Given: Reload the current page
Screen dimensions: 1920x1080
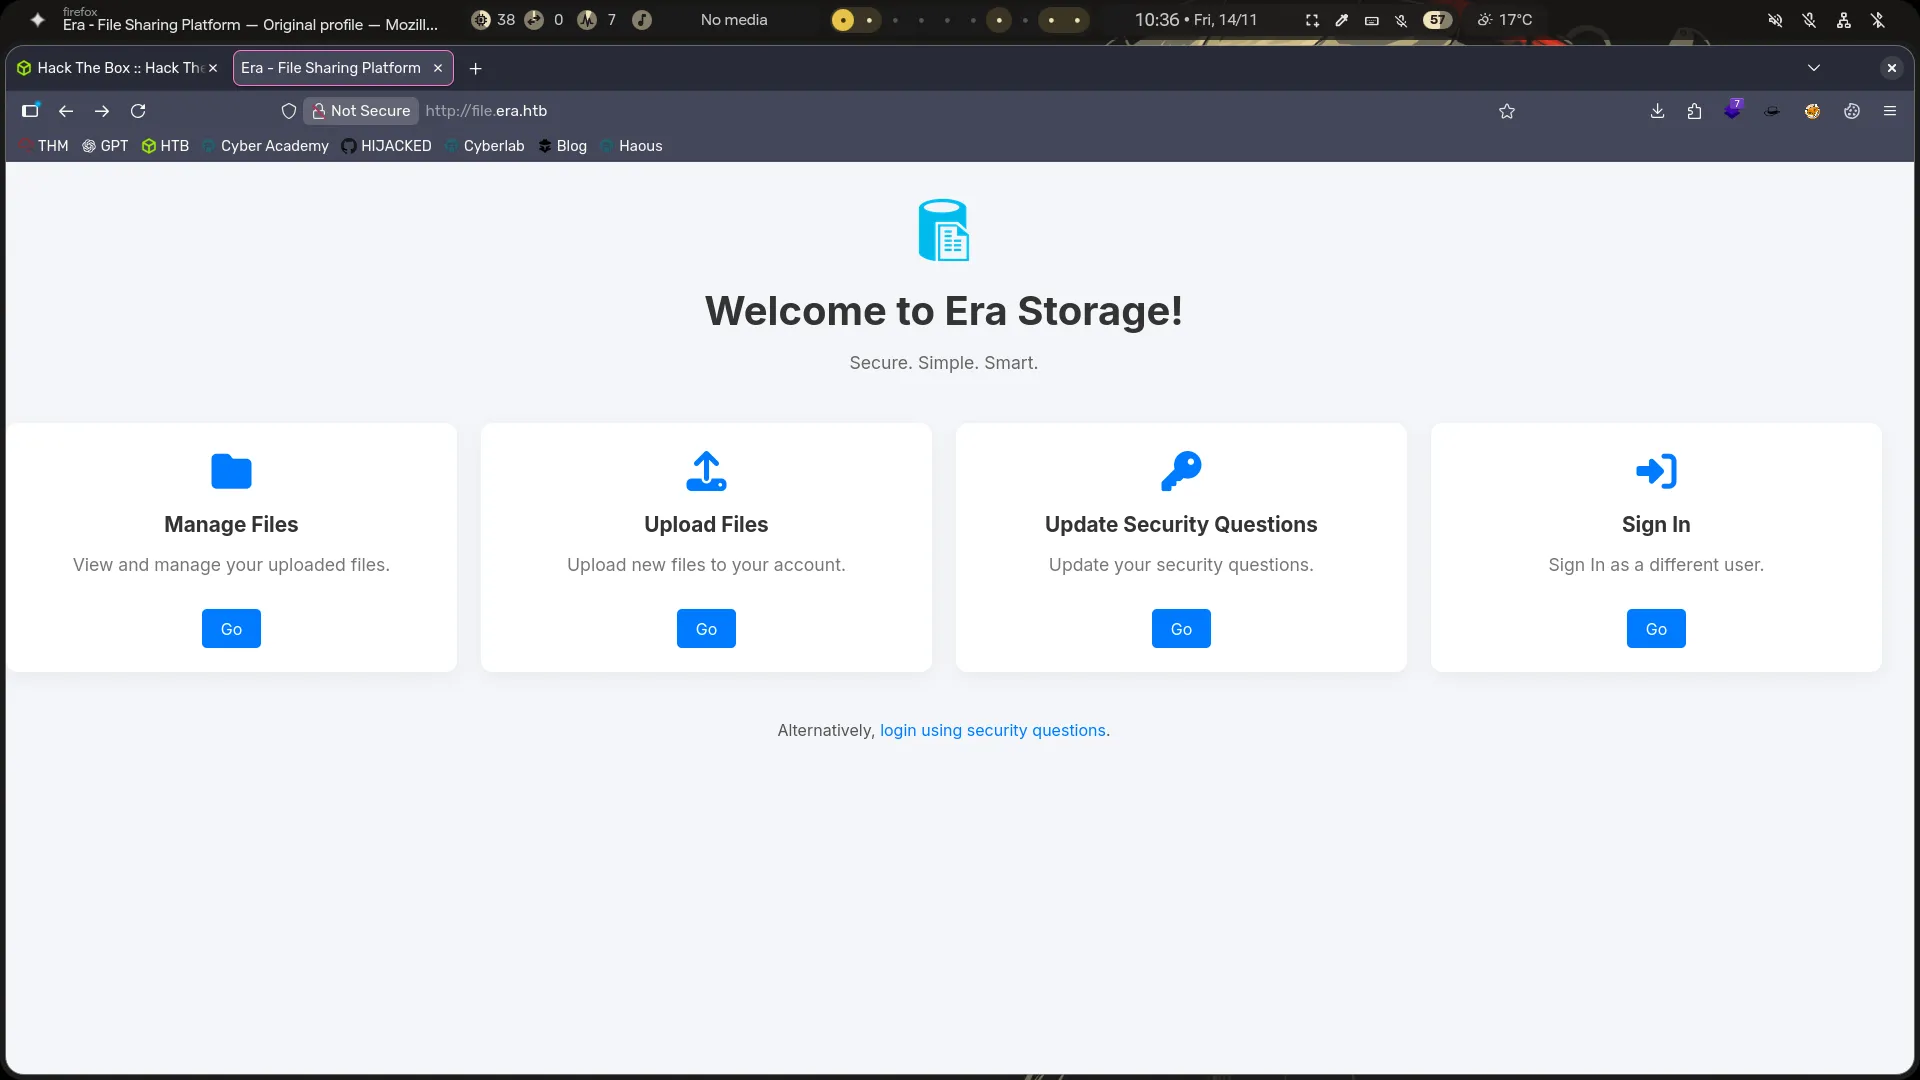Looking at the screenshot, I should point(138,111).
